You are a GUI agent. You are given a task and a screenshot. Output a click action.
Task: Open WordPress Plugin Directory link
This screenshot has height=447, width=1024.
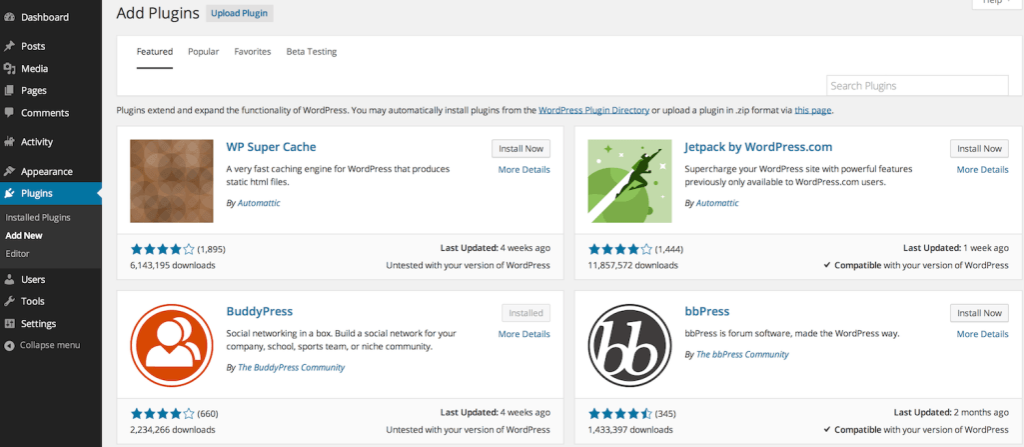tap(594, 110)
